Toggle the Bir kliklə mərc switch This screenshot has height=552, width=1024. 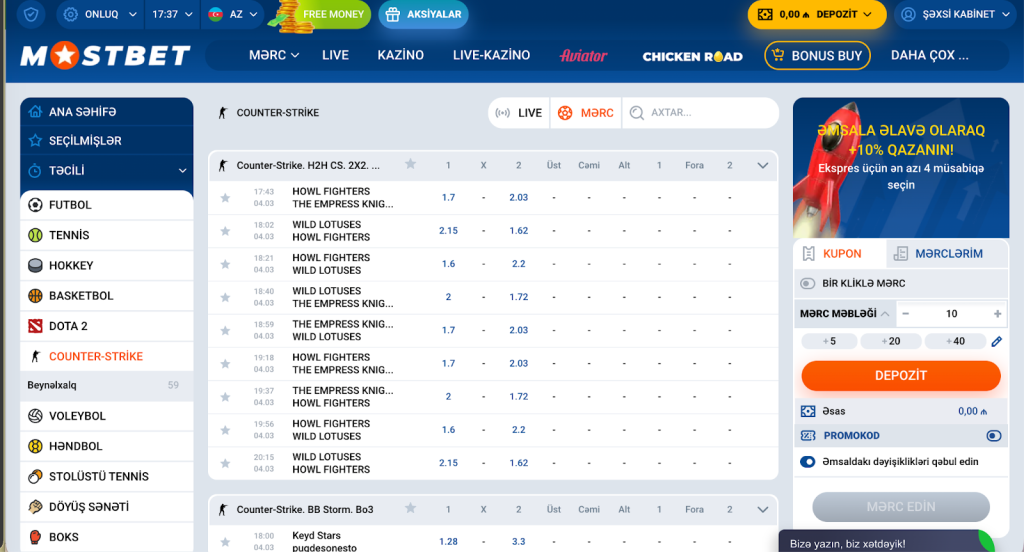(x=808, y=284)
